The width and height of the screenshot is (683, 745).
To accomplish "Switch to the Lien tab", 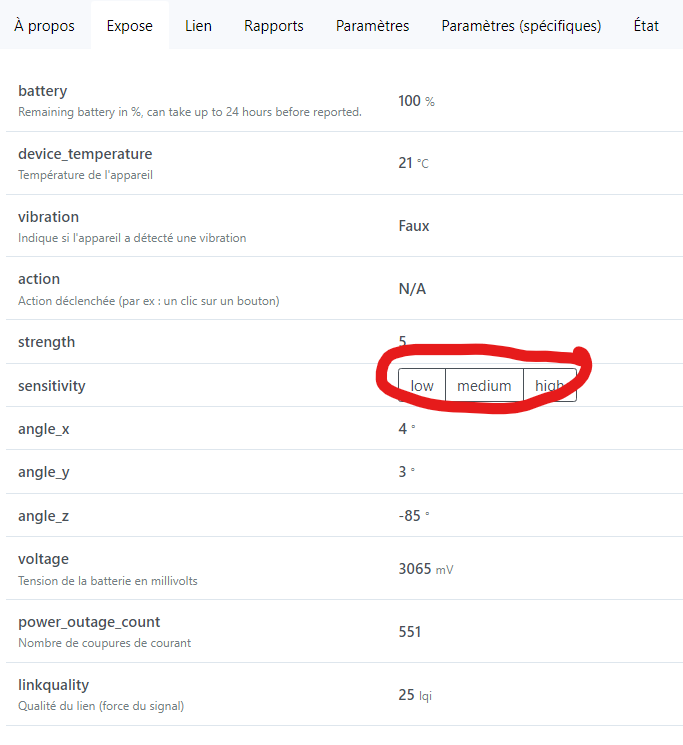I will (x=199, y=26).
